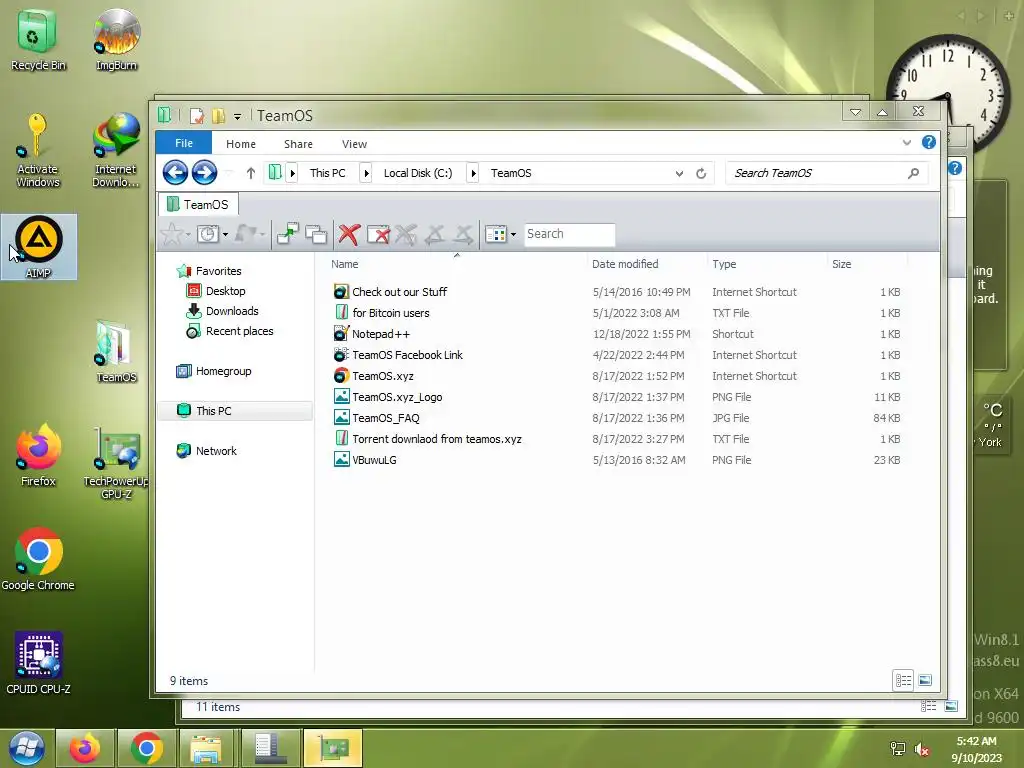Screen dimensions: 1024x768
Task: Select the Firefox desktop shortcut
Action: click(x=39, y=455)
